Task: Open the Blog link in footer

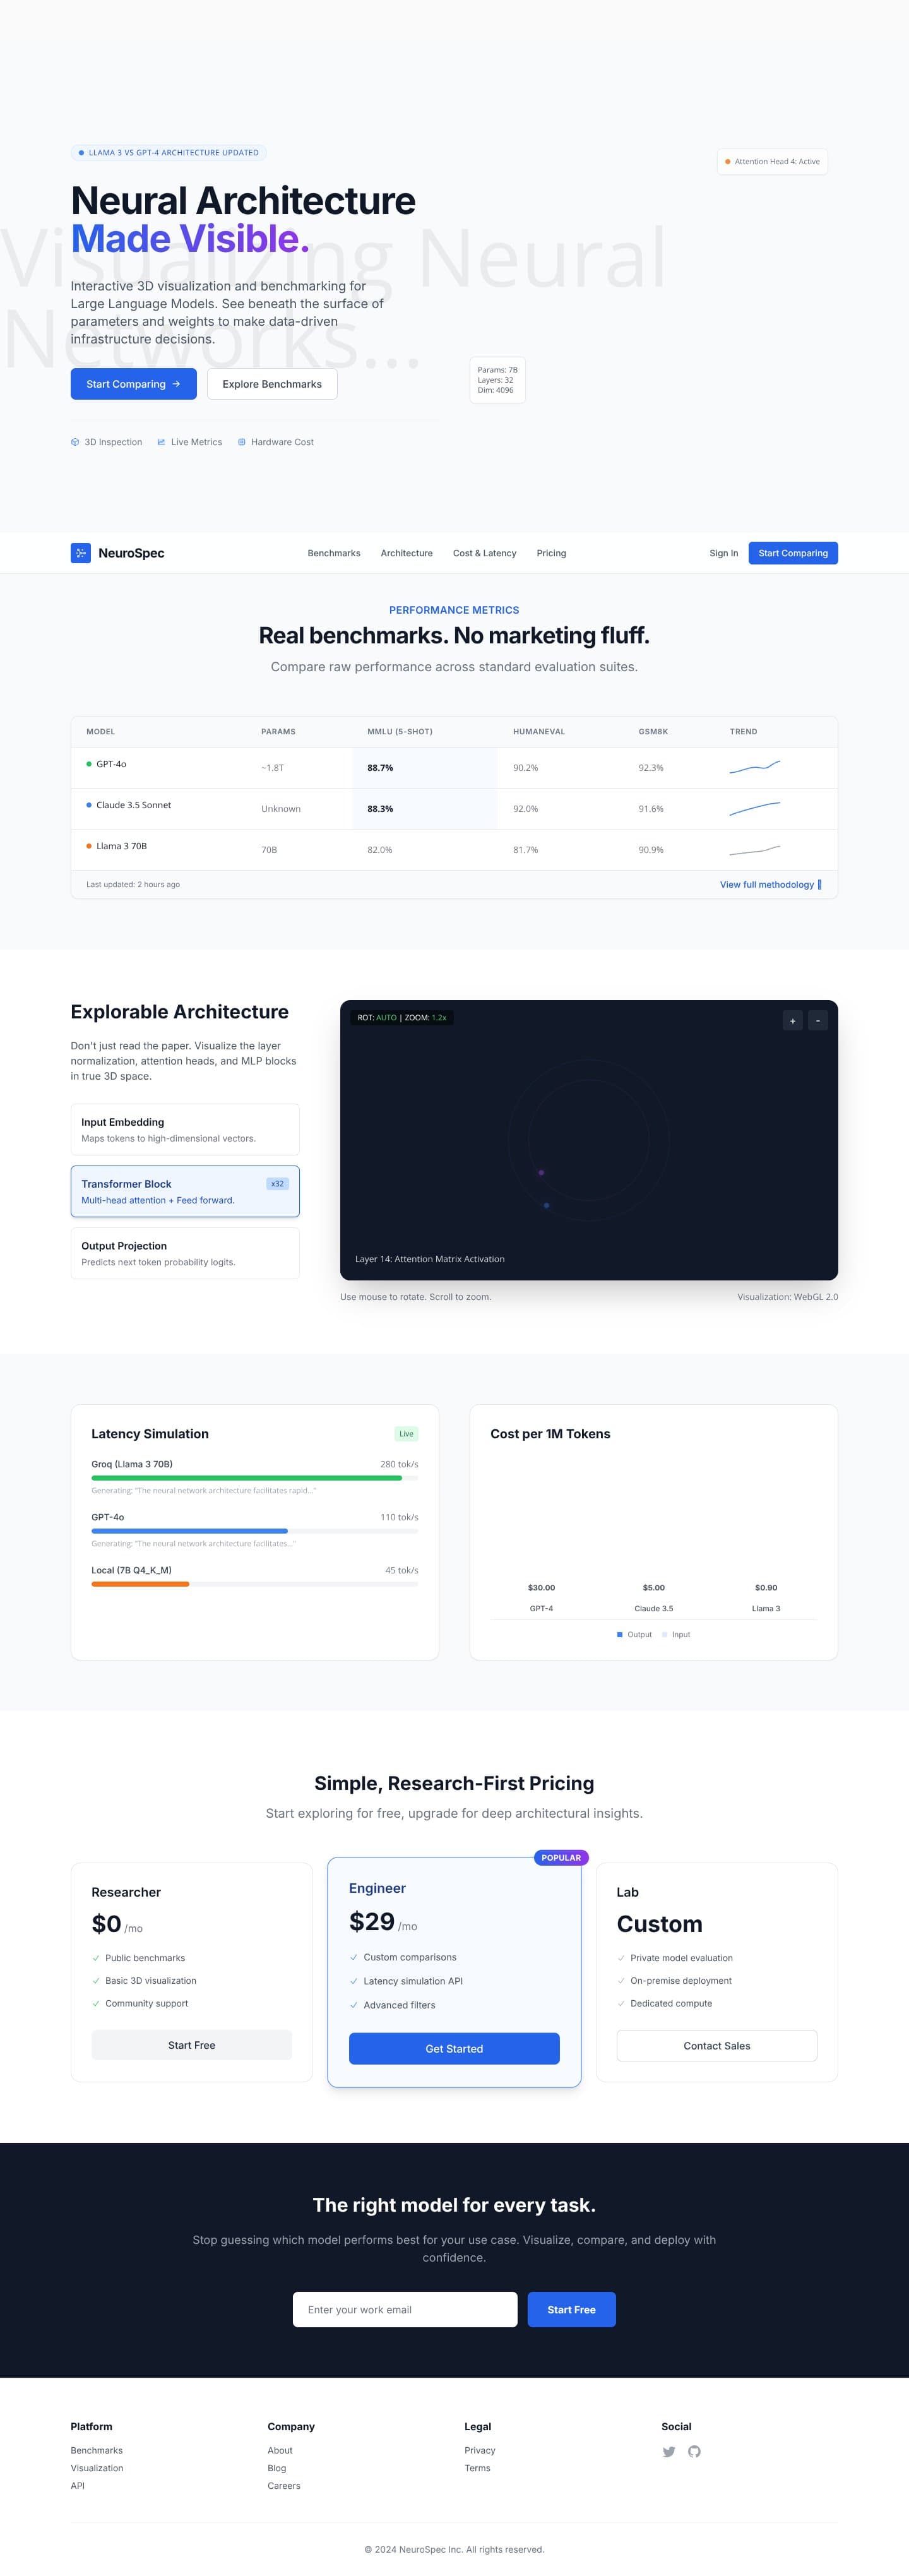Action: tap(277, 2468)
